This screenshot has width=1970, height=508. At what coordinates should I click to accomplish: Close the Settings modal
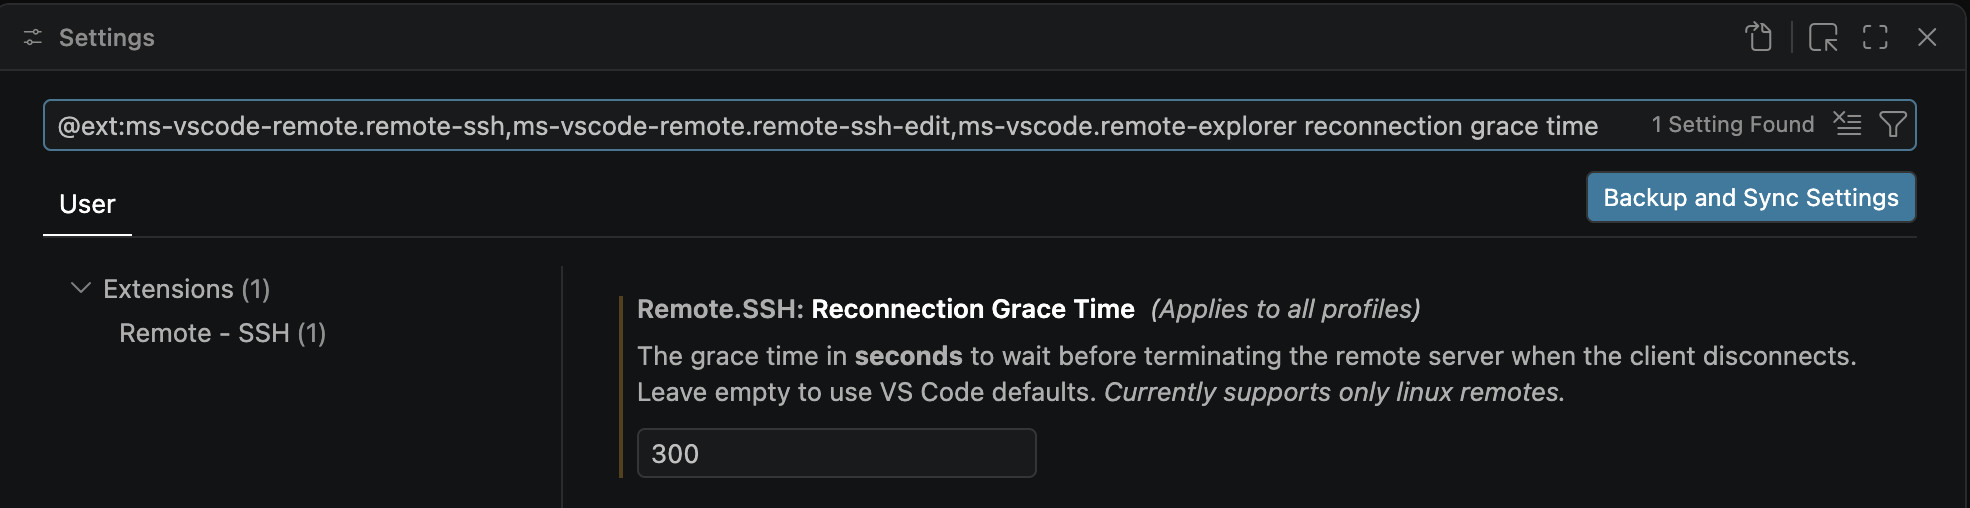[1927, 38]
